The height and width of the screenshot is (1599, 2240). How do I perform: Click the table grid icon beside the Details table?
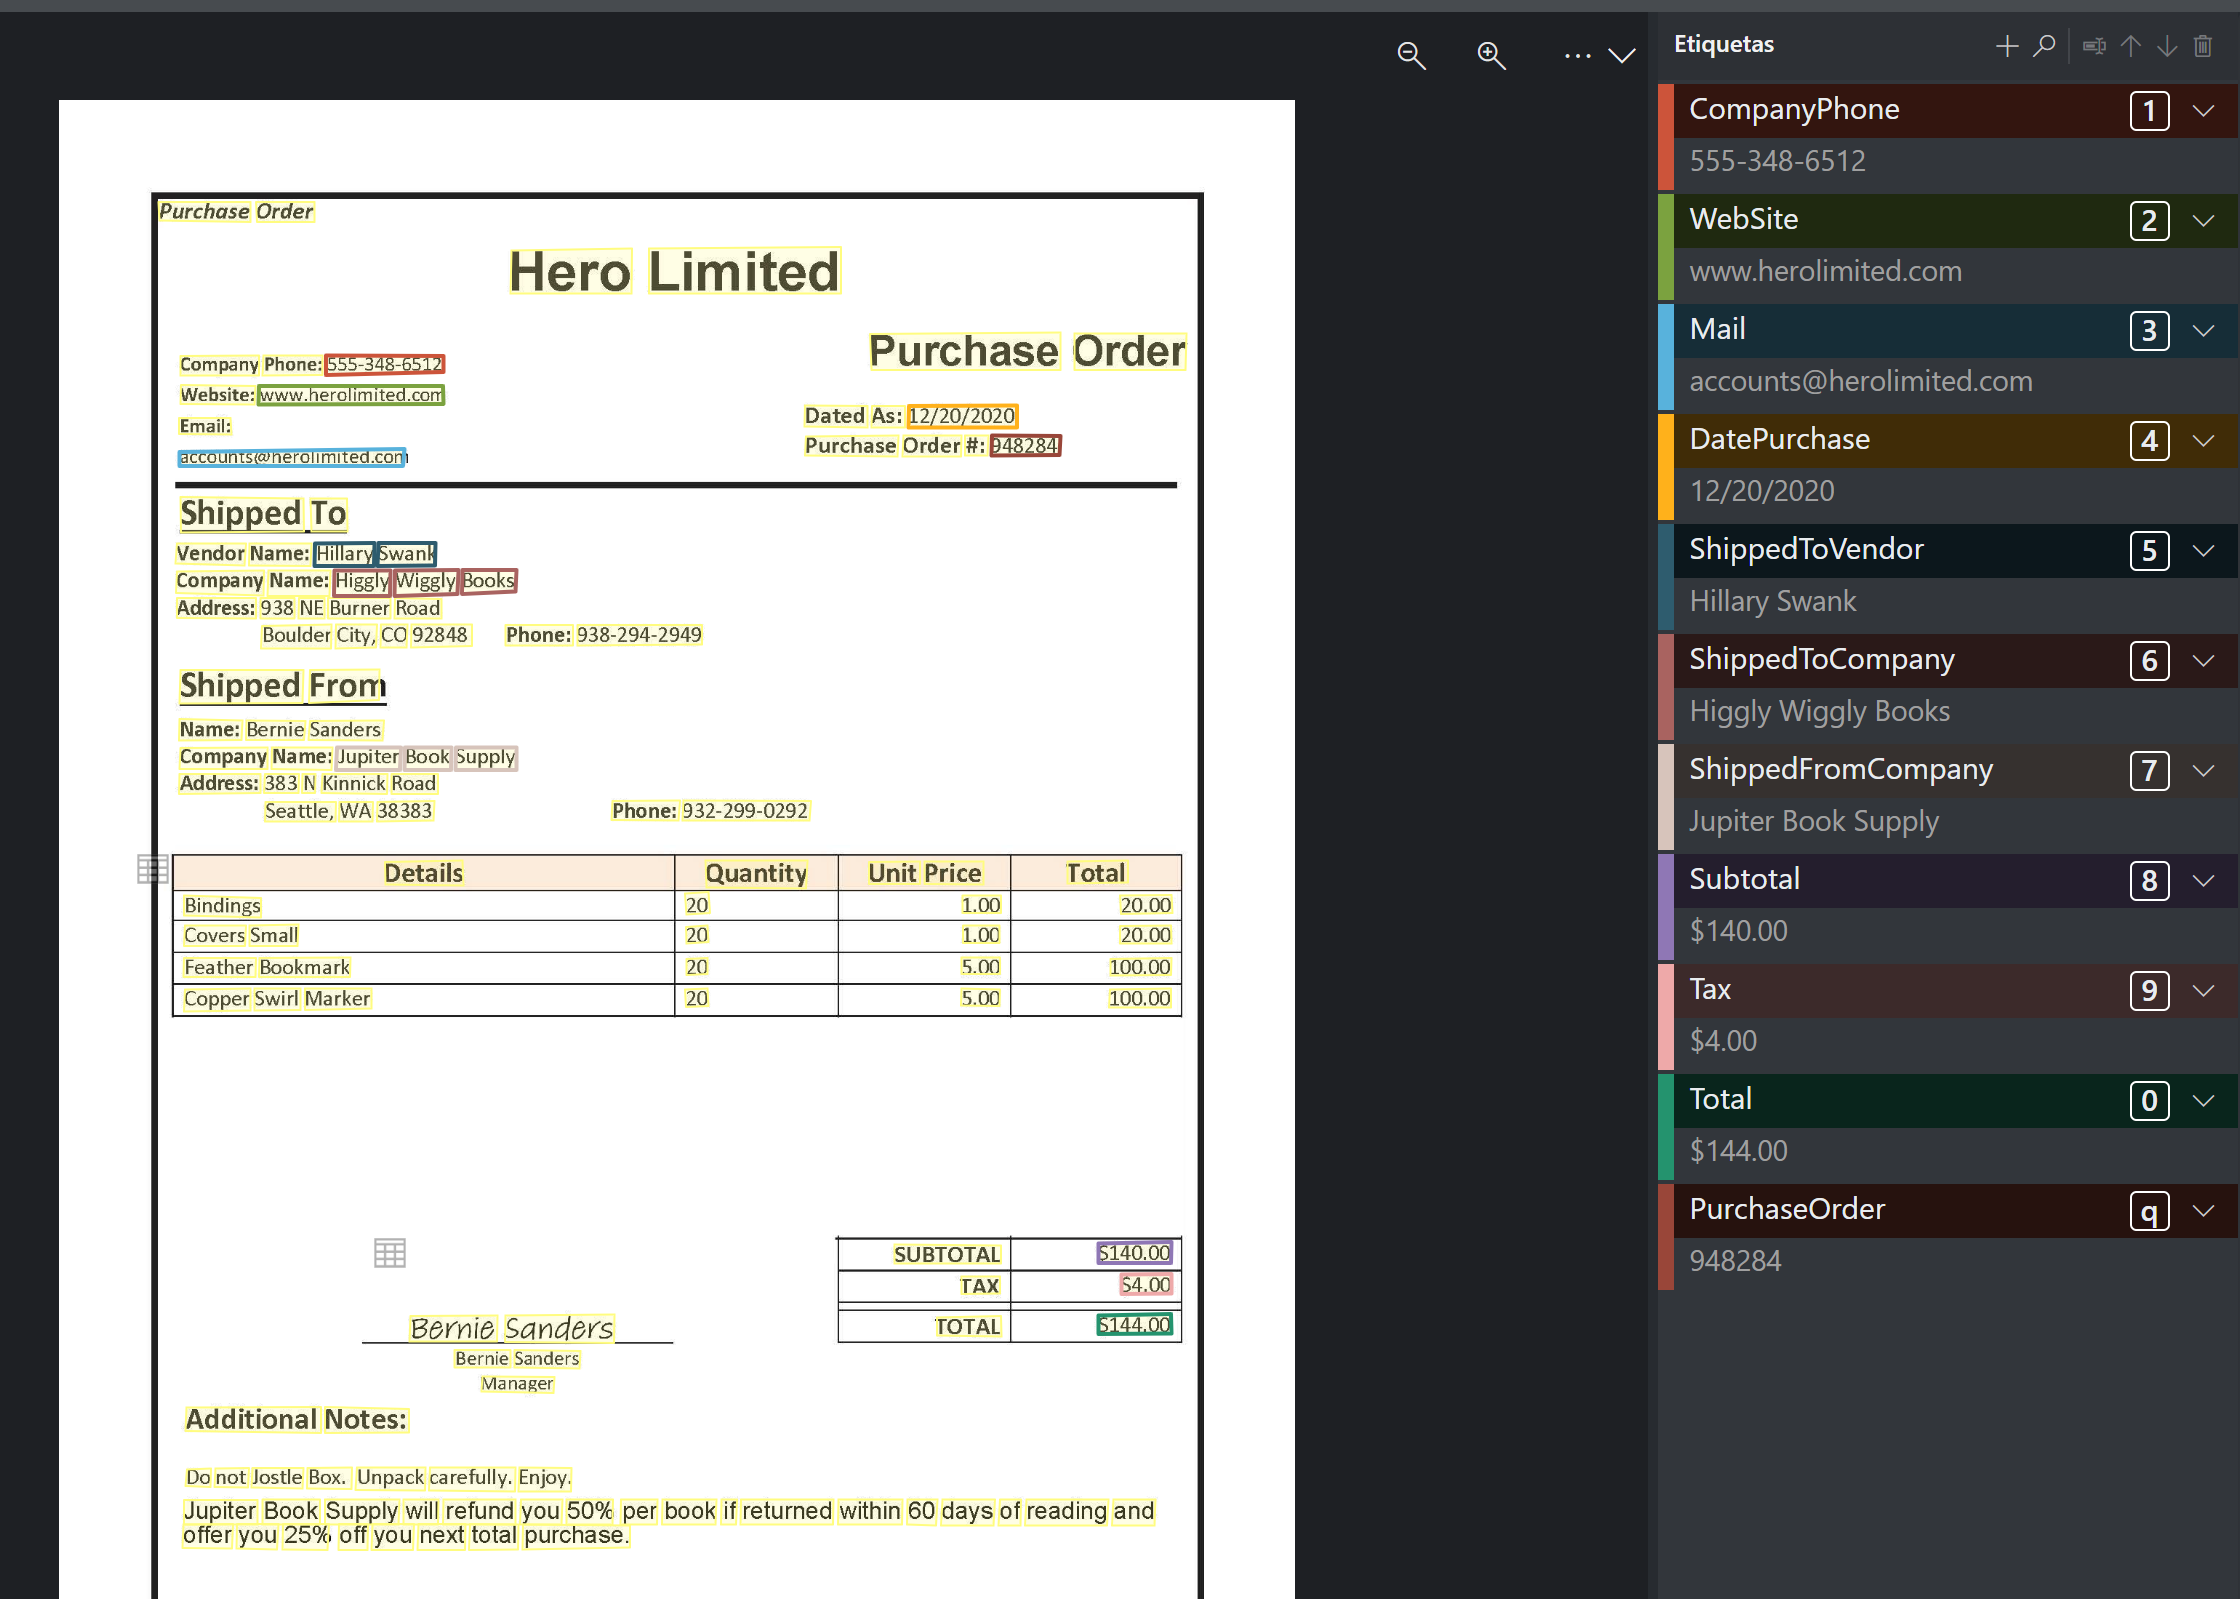152,869
